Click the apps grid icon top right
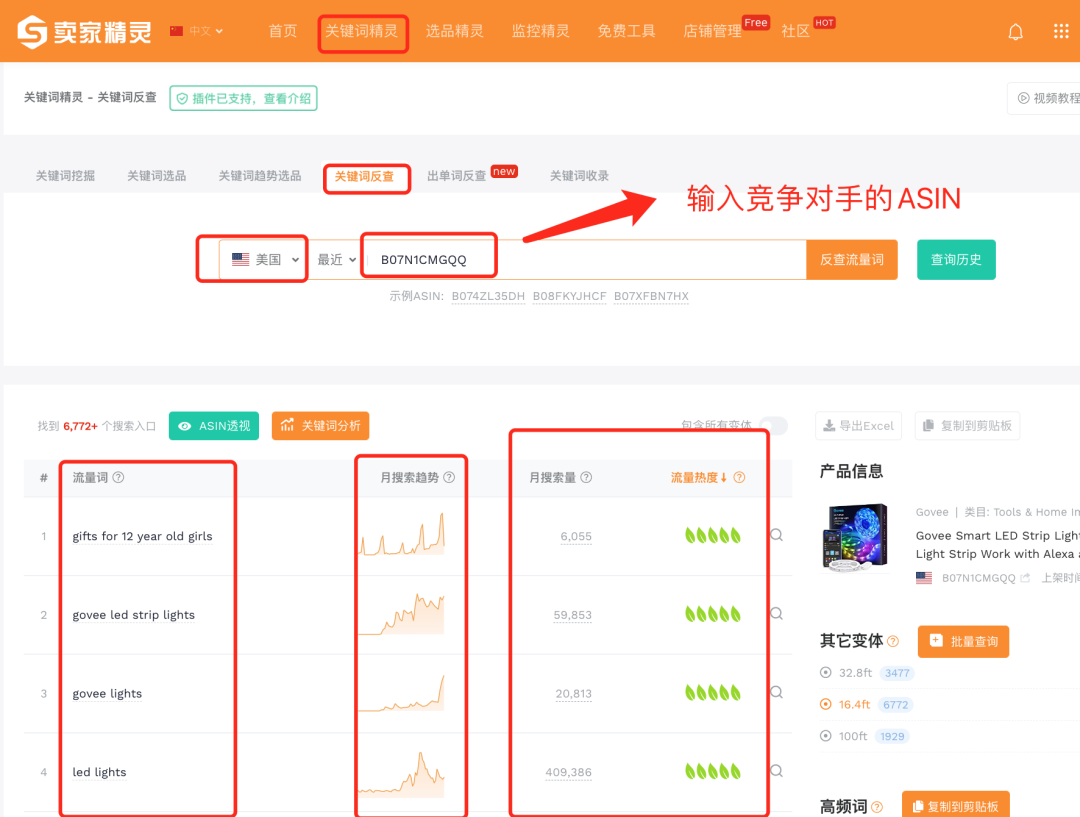 click(x=1062, y=31)
